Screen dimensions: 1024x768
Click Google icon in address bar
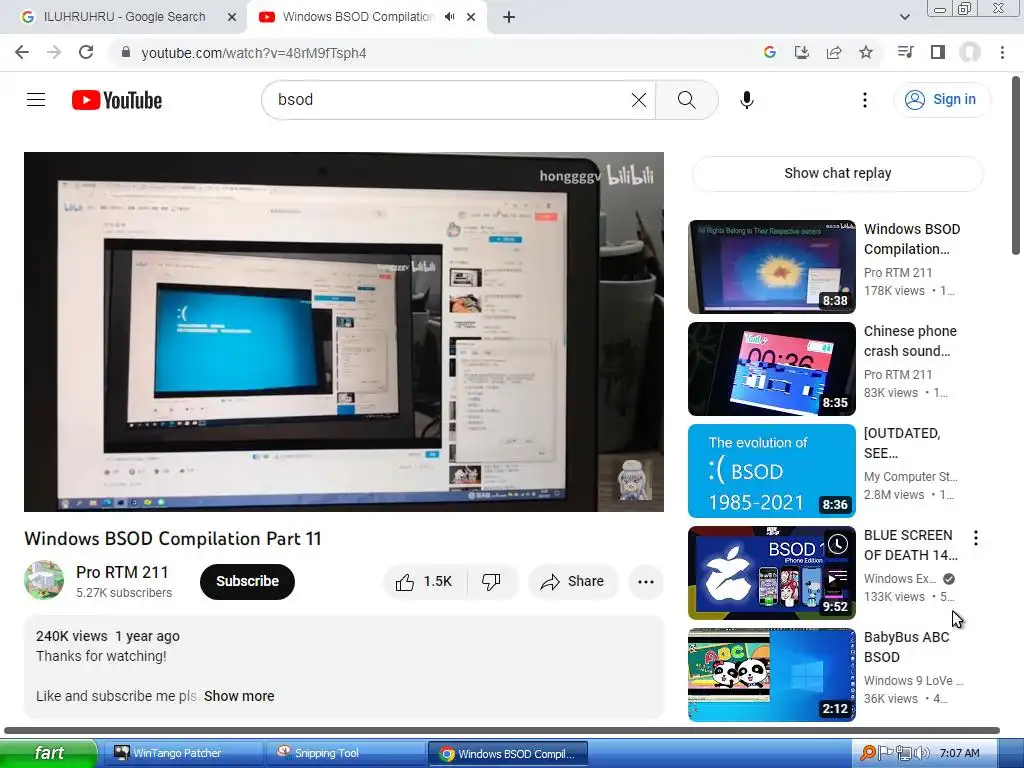pos(769,52)
